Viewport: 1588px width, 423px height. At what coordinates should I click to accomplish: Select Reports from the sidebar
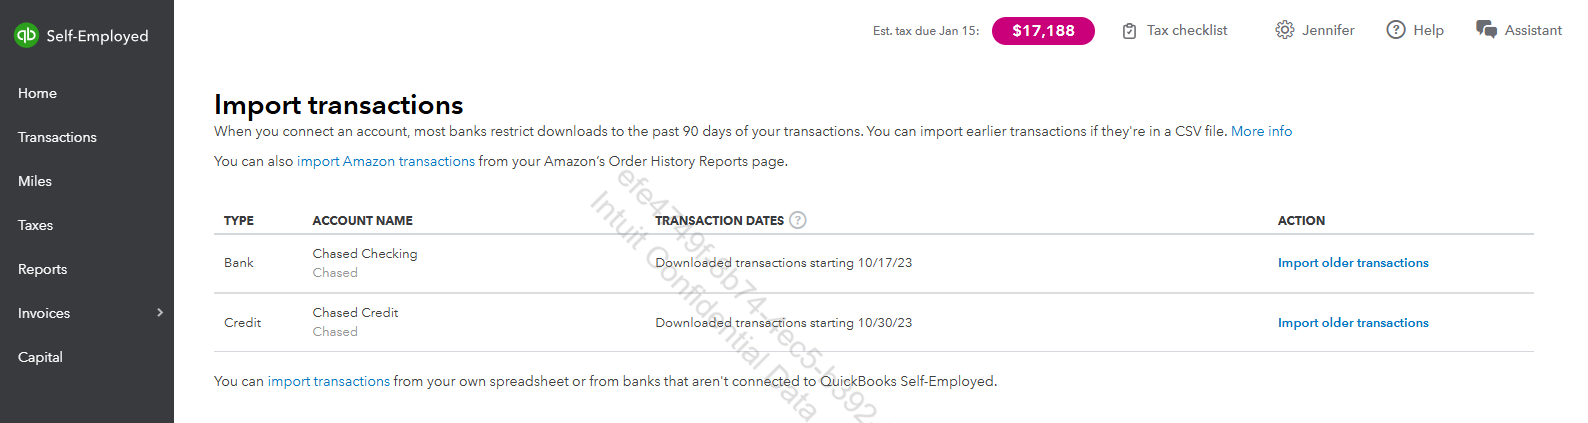tap(42, 269)
